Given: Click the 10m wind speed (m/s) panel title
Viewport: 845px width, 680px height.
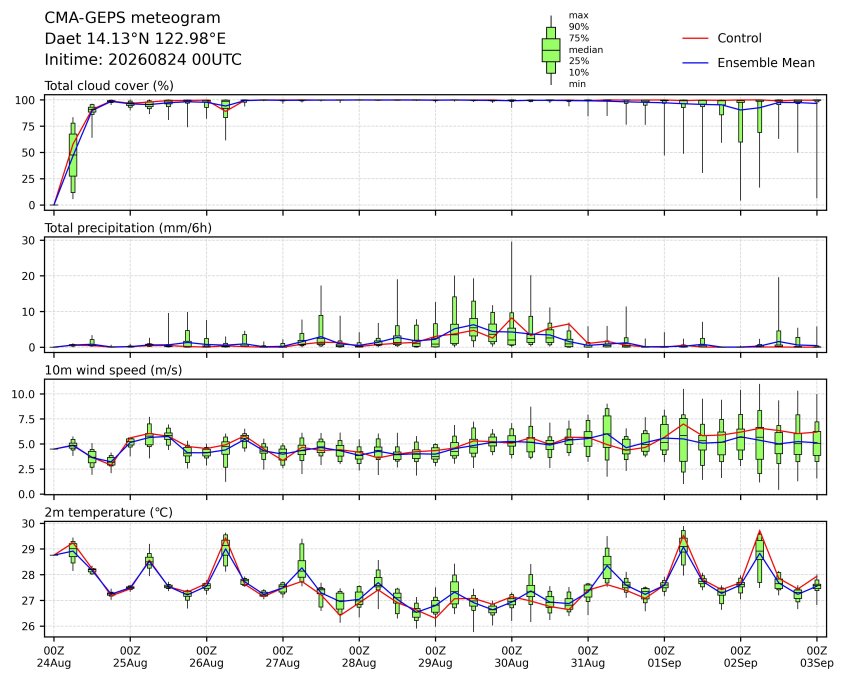Looking at the screenshot, I should pos(113,370).
